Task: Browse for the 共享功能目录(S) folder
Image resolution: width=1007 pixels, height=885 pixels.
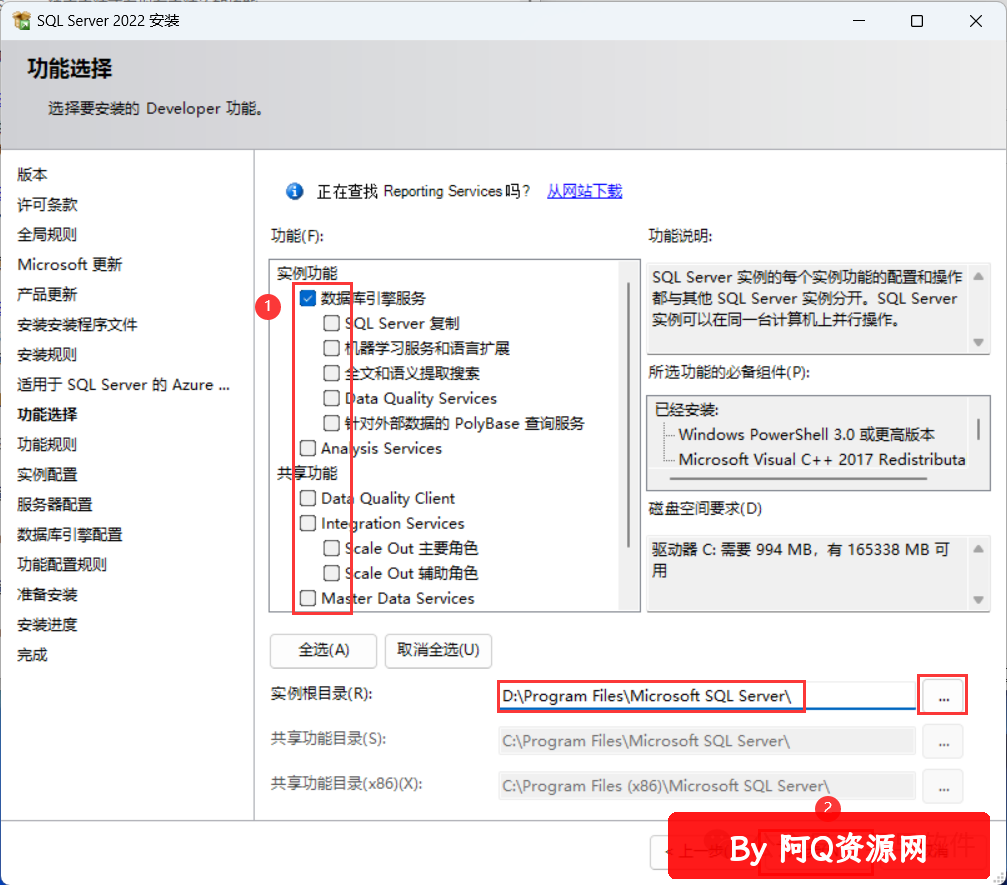Action: [x=943, y=742]
